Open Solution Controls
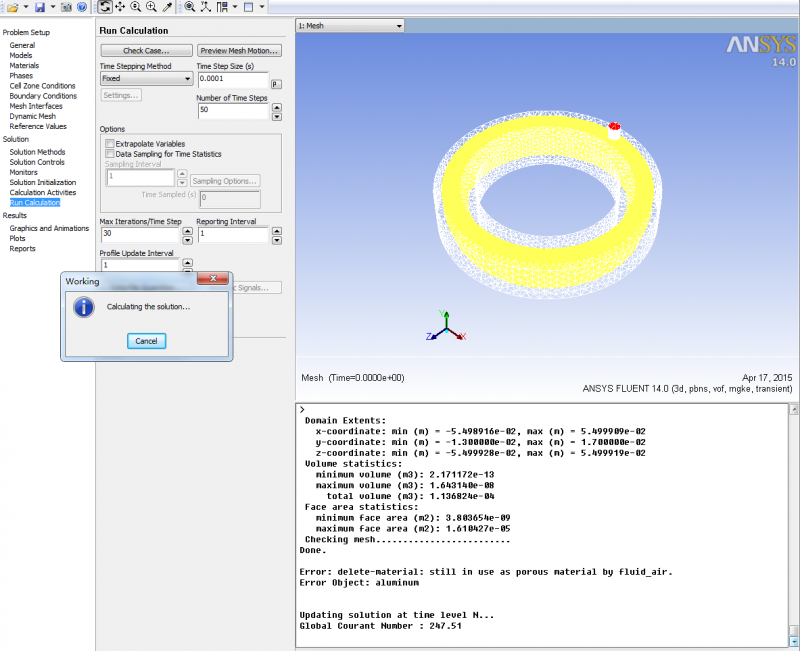Image resolution: width=800 pixels, height=651 pixels. click(37, 163)
